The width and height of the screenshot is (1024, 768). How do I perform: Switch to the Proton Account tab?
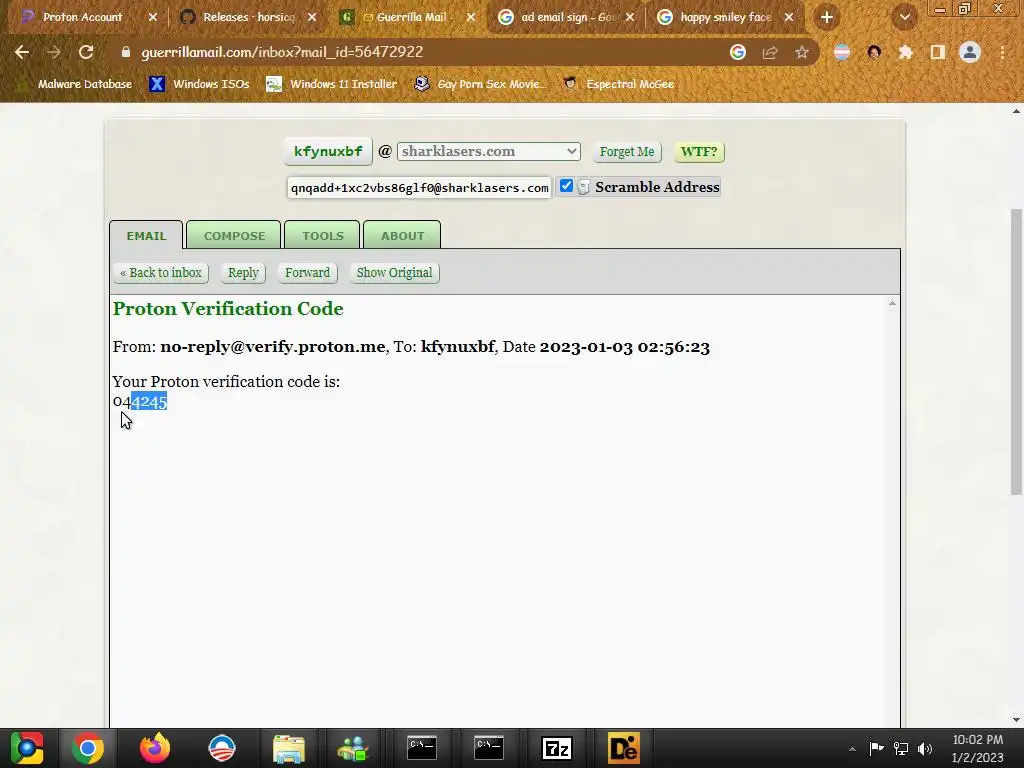tap(82, 18)
